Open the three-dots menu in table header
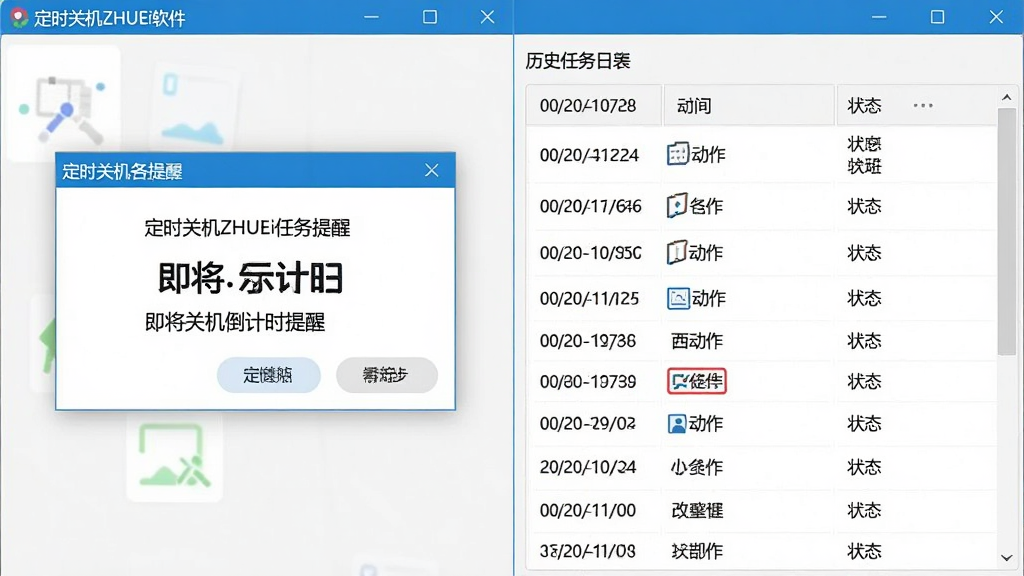The image size is (1024, 576). (x=923, y=105)
